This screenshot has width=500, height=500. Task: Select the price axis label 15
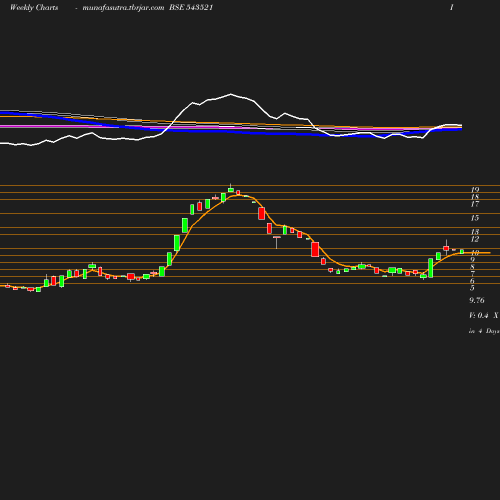[x=475, y=218]
